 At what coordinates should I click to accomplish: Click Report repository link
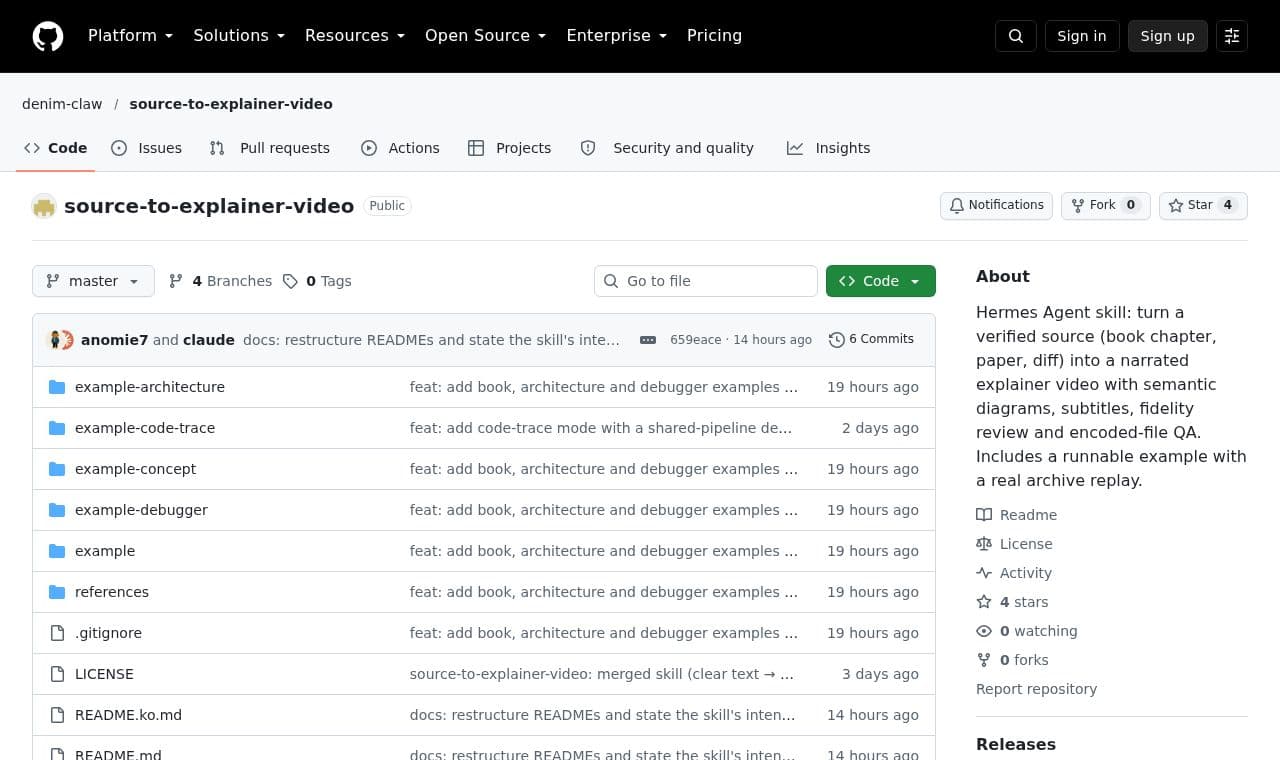pyautogui.click(x=1036, y=689)
